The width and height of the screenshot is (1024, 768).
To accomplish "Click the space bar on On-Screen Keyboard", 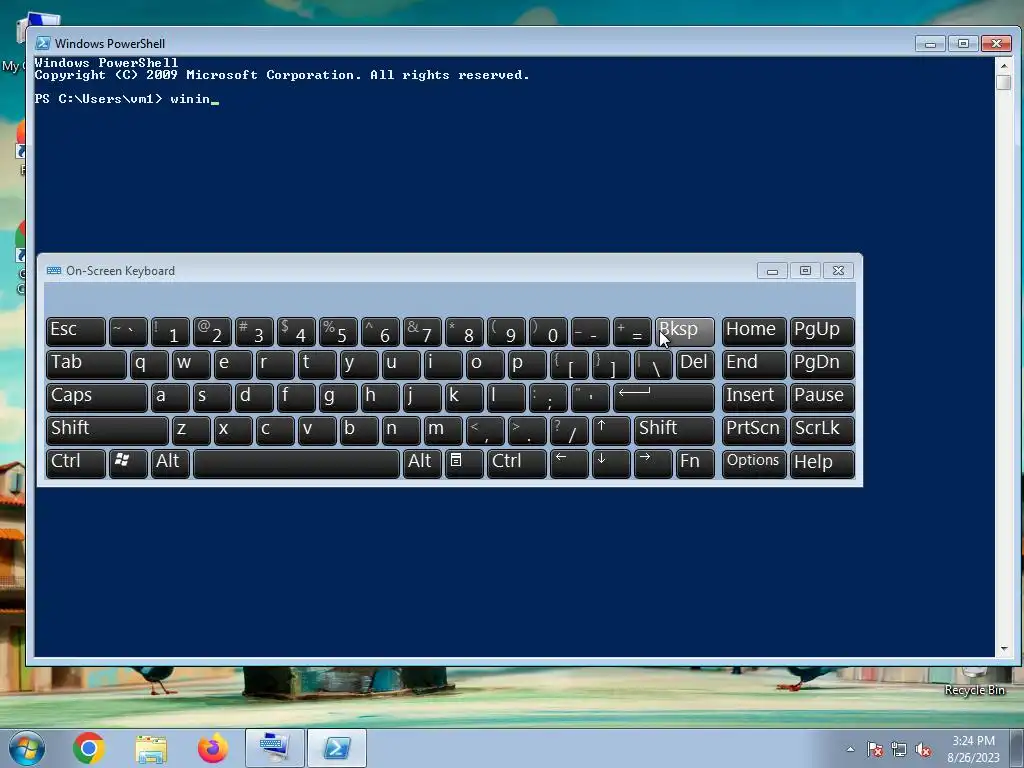I will [296, 463].
